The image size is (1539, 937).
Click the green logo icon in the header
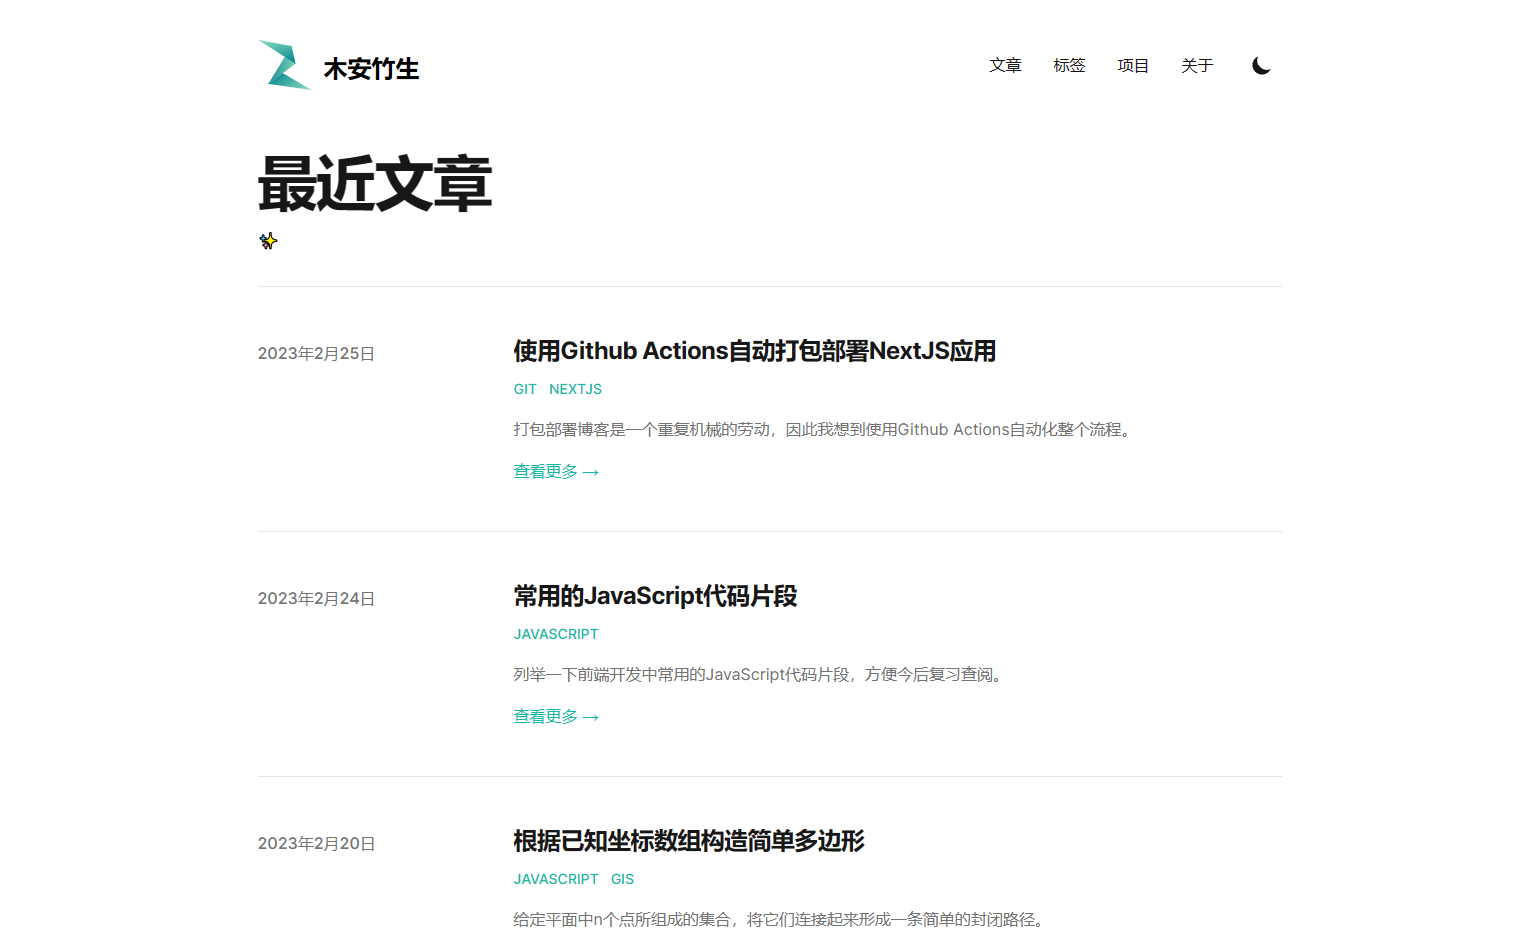point(284,66)
